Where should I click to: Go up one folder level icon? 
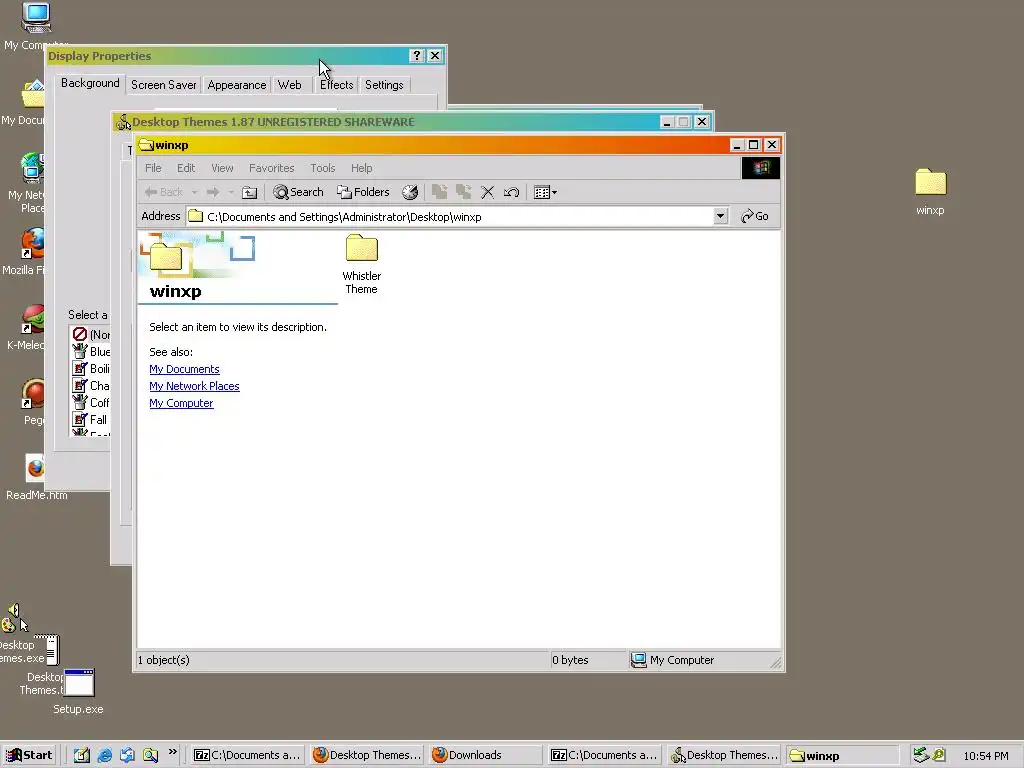tap(249, 192)
